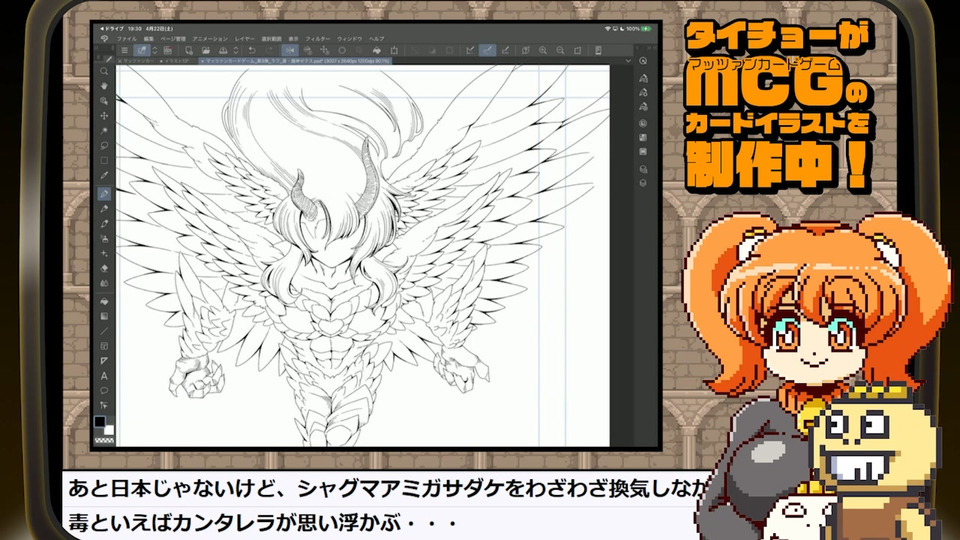Open the 選択範囲 menu
Viewport: 960px width, 540px height.
272,39
